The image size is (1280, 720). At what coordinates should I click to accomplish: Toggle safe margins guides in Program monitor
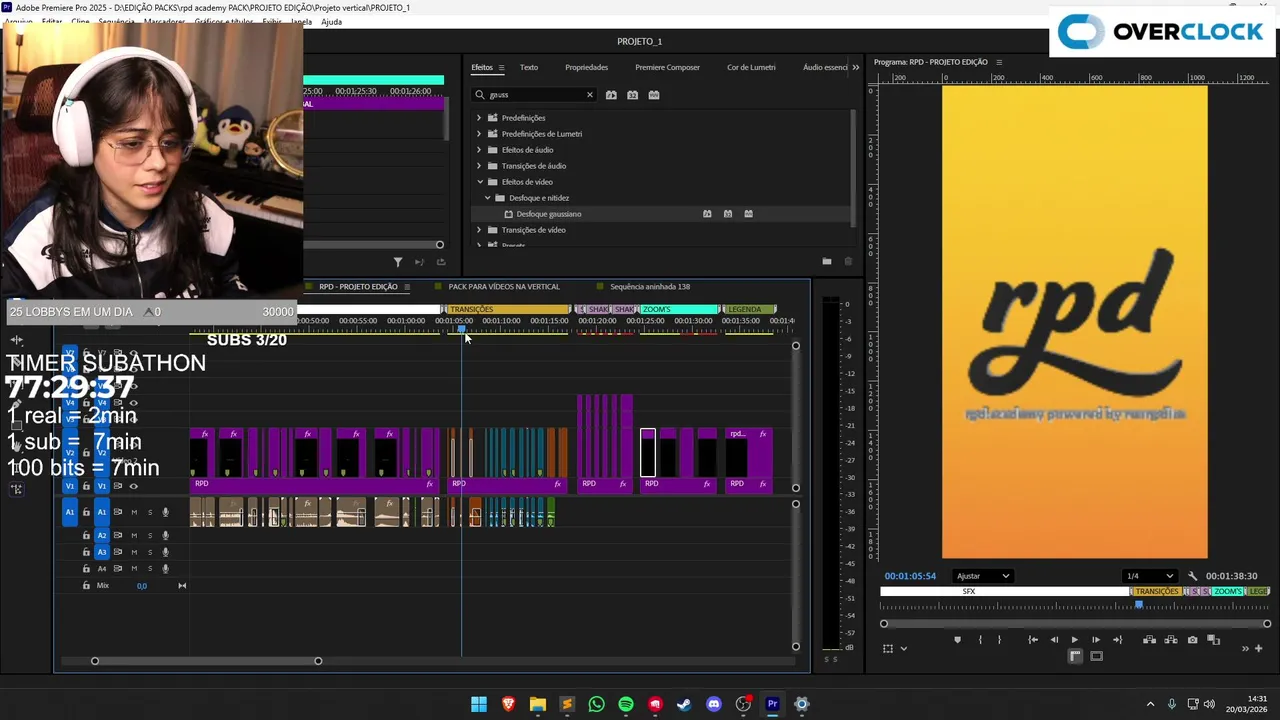tap(1096, 656)
